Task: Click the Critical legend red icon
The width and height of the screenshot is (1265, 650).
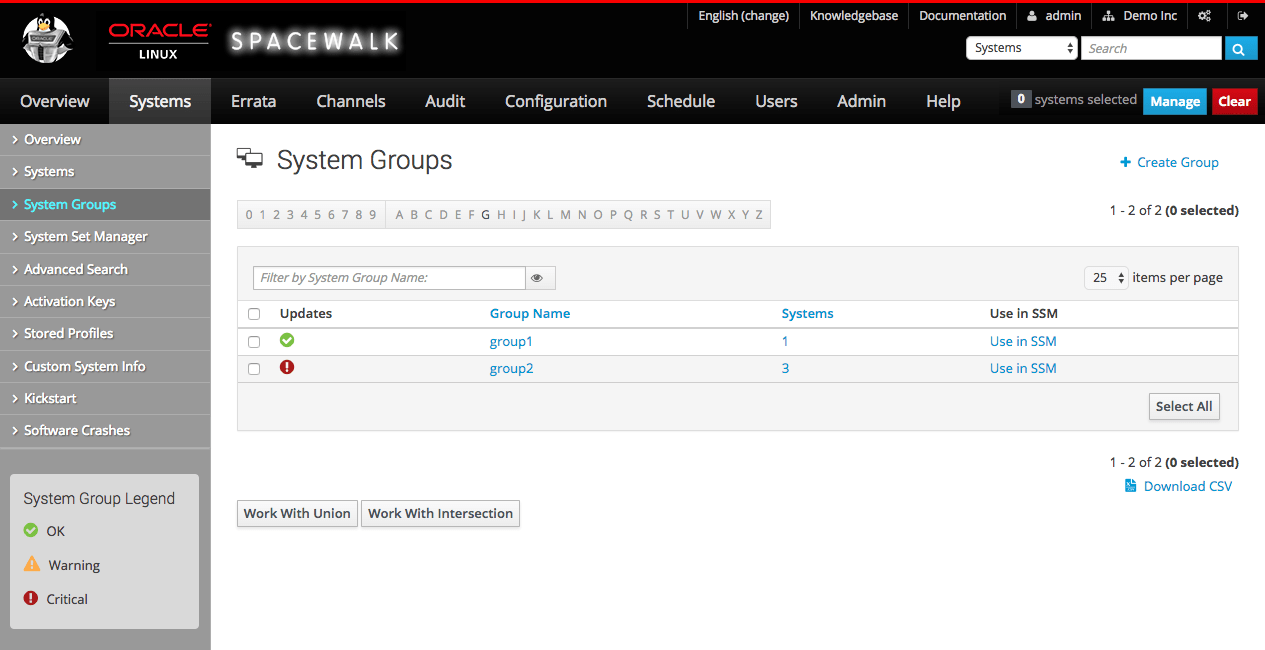Action: click(x=31, y=598)
